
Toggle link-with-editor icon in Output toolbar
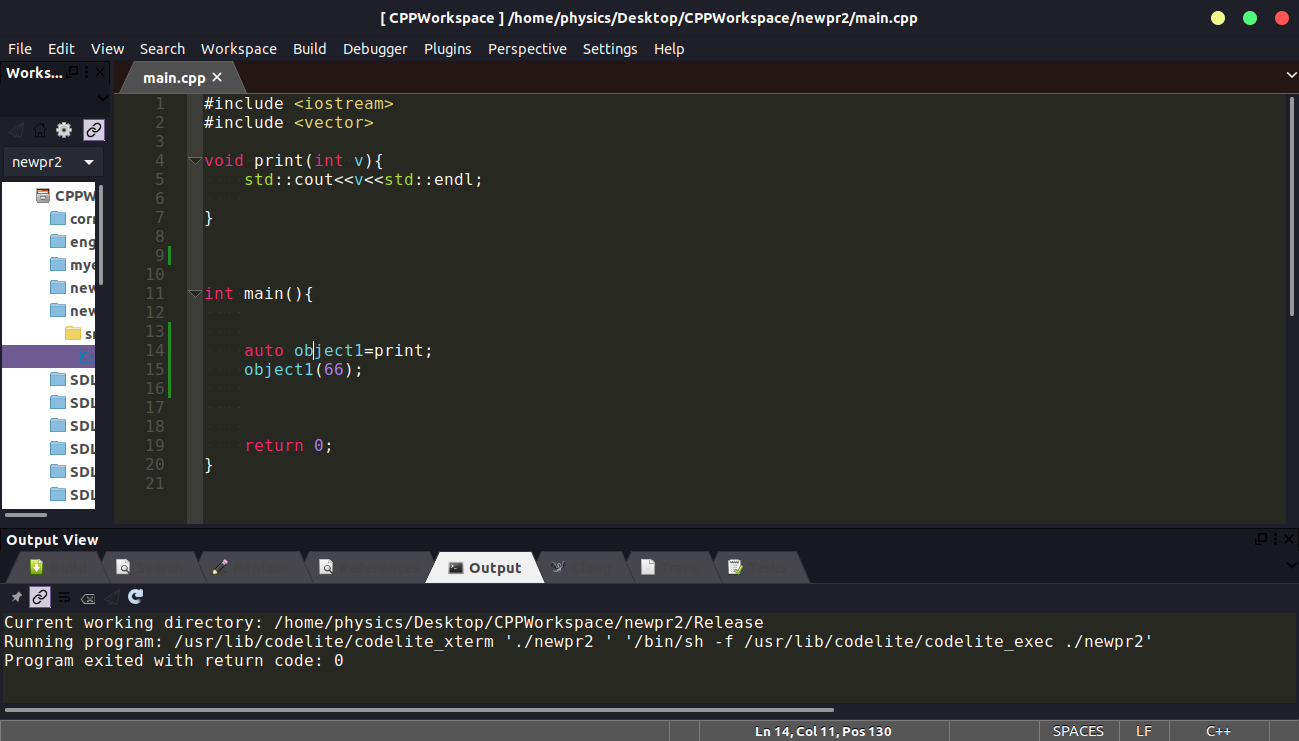point(39,597)
